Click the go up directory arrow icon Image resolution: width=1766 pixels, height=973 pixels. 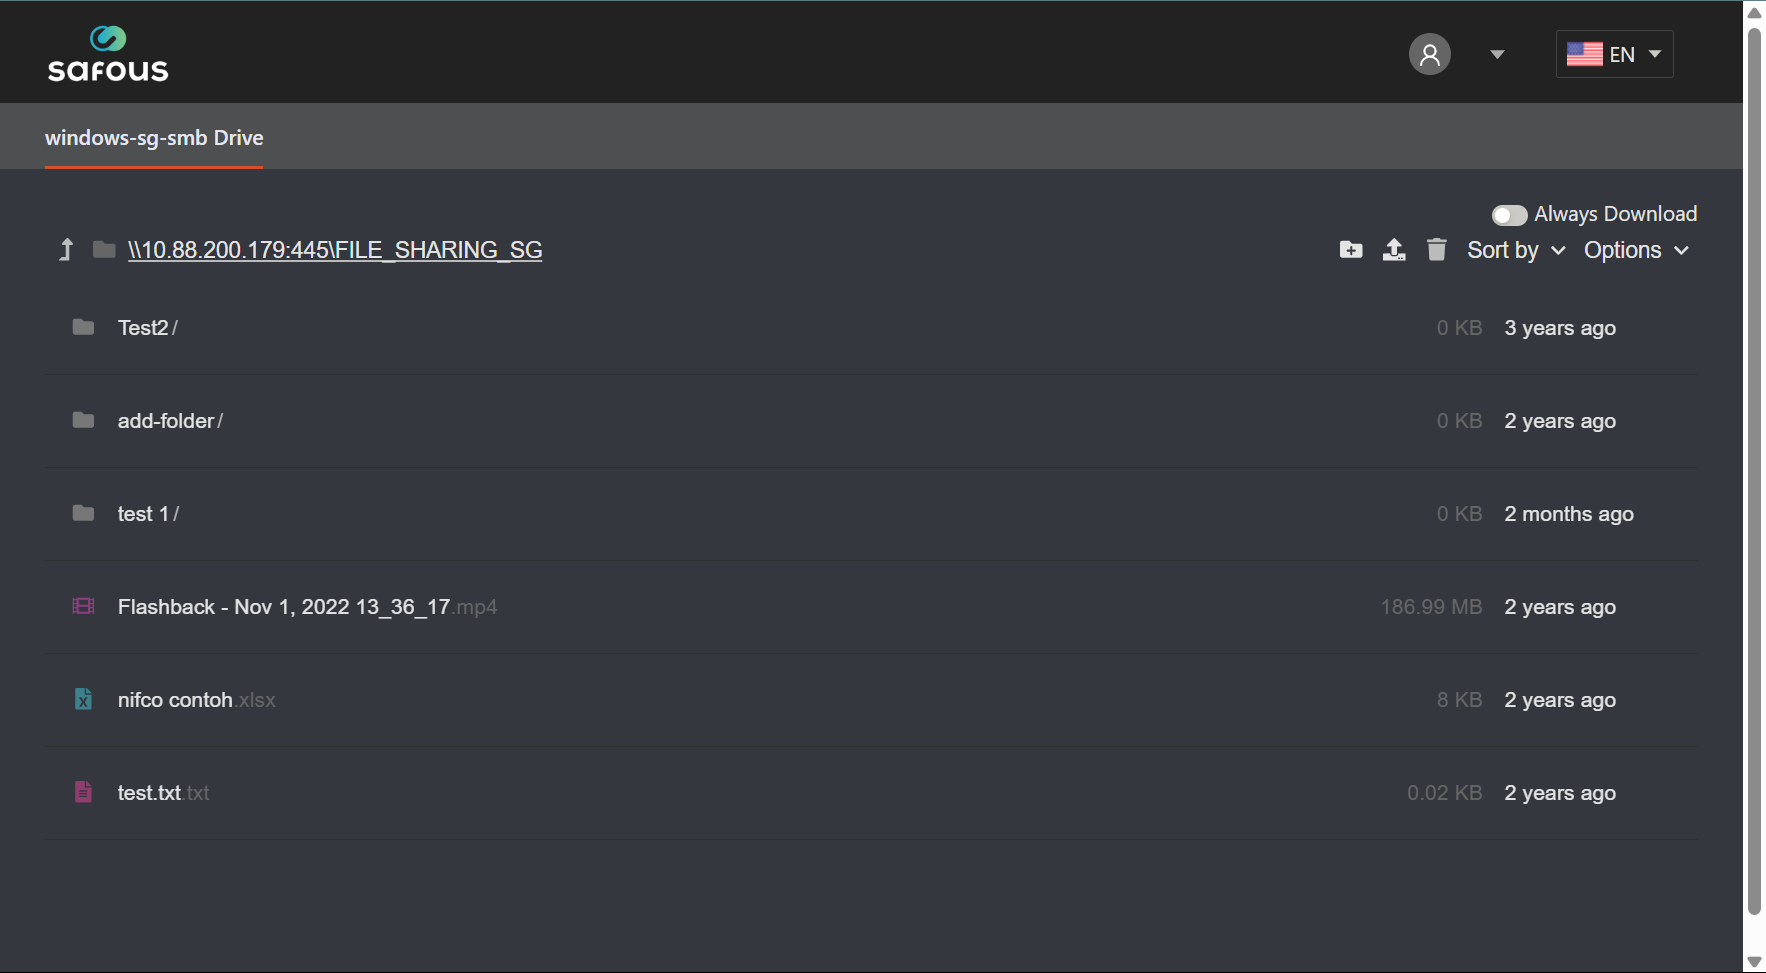tap(65, 249)
